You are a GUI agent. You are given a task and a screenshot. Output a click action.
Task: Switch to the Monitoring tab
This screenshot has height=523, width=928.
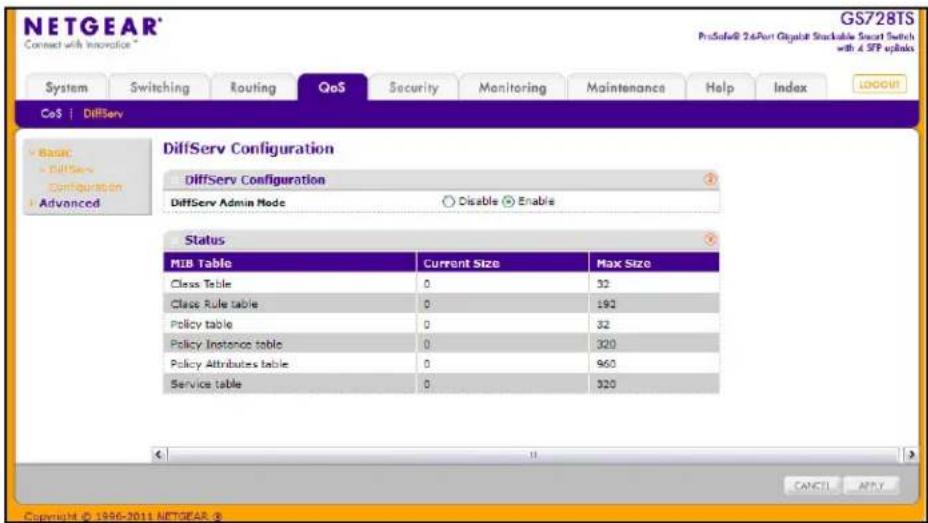click(513, 88)
